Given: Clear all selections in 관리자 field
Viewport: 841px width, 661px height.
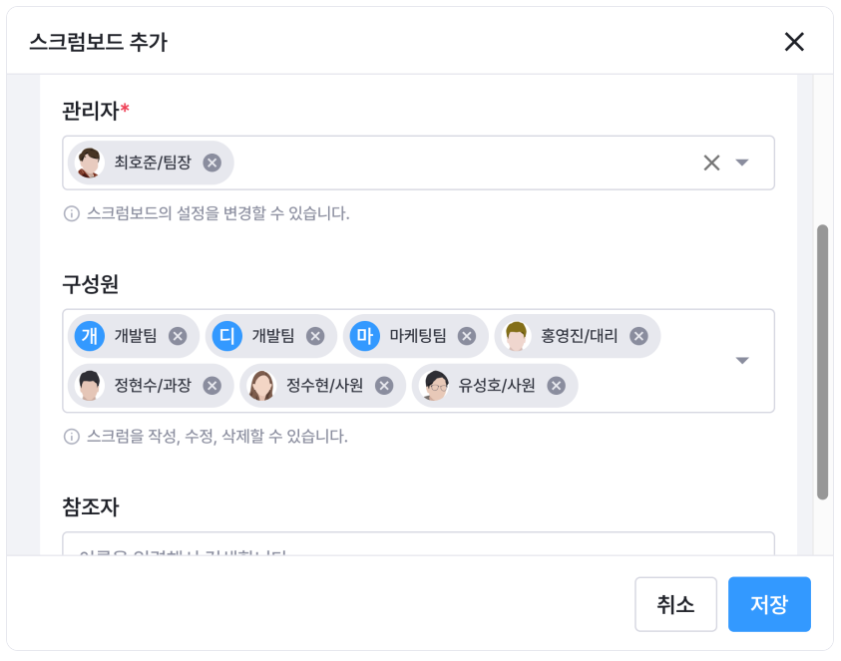Looking at the screenshot, I should (711, 163).
